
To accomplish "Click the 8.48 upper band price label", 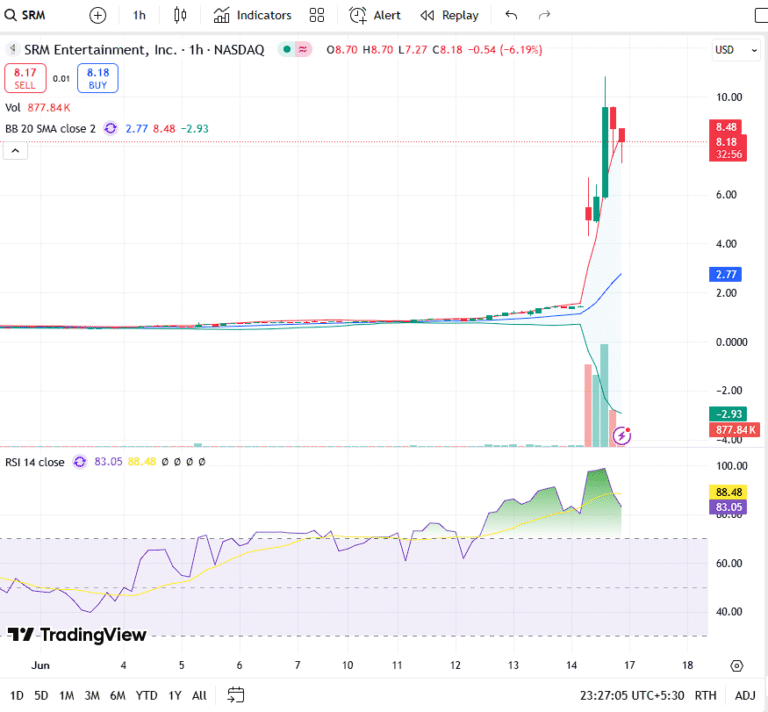I will 726,127.
